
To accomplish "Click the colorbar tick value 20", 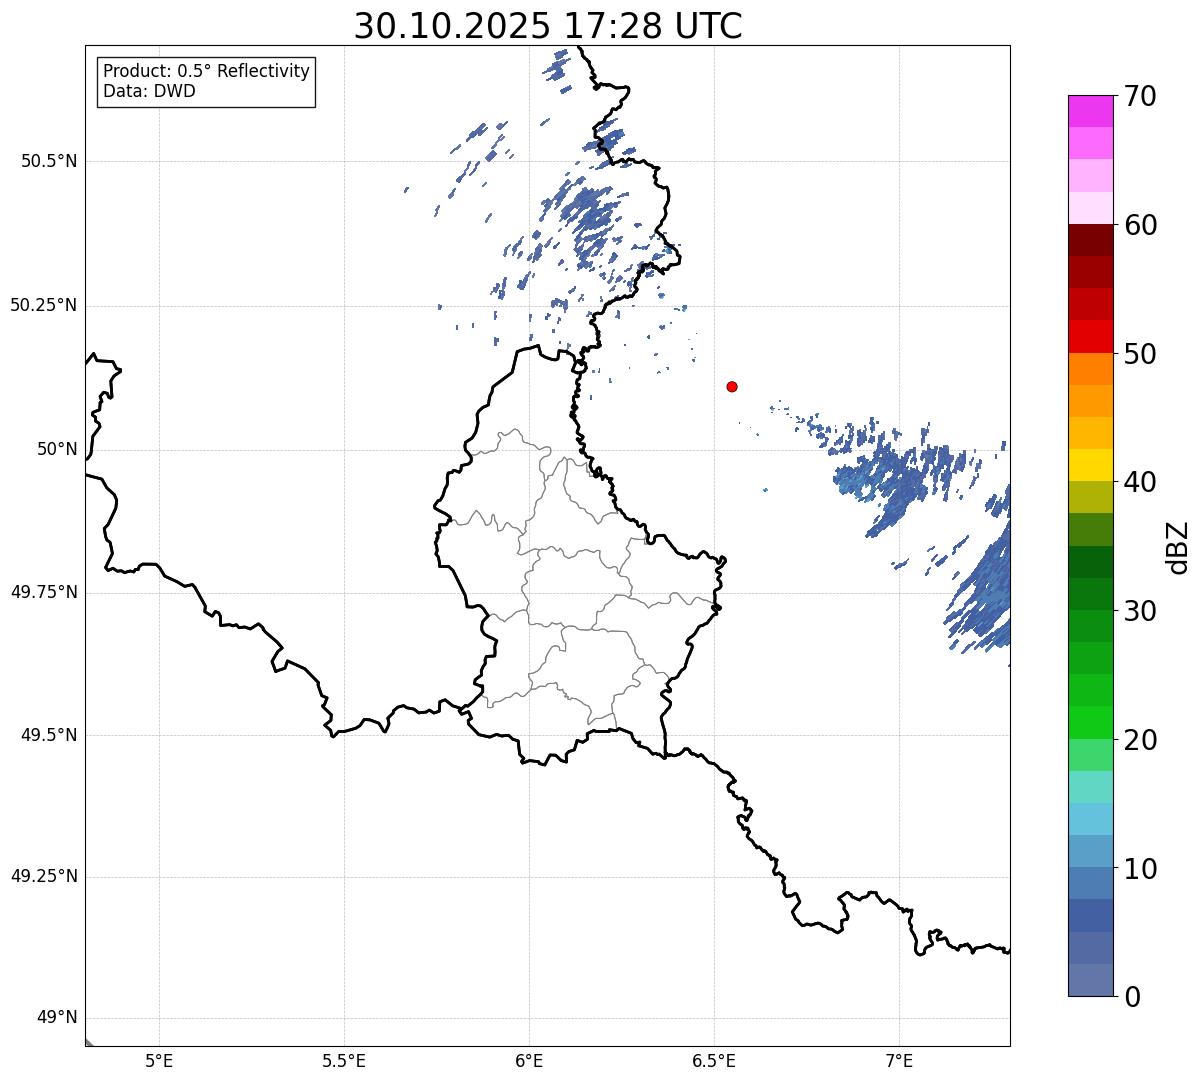I will tap(1140, 740).
